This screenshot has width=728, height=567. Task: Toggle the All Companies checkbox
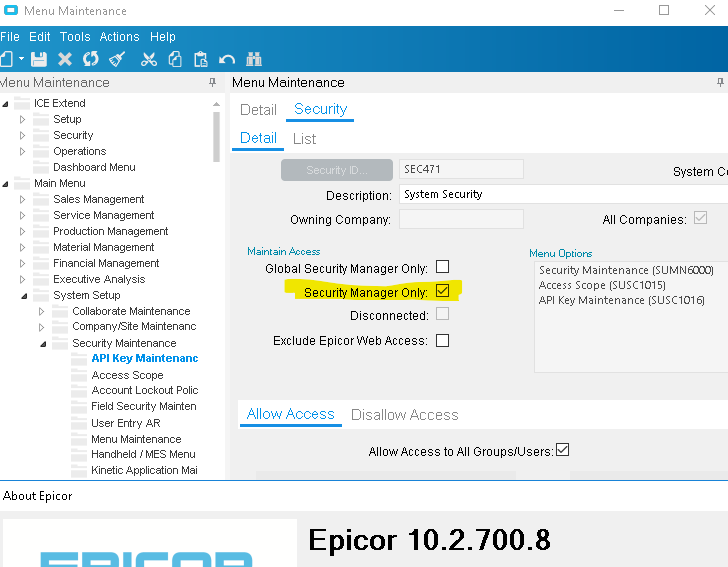tap(701, 218)
